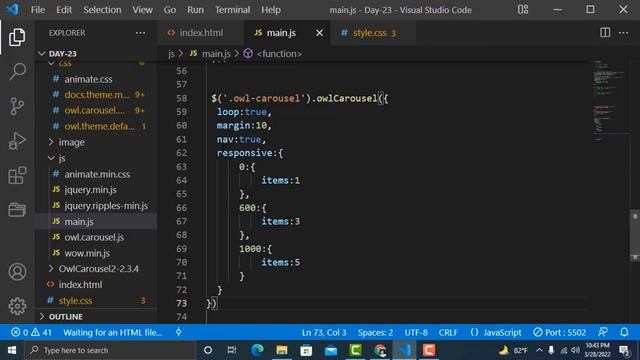
Task: Open Microsoft Edge from taskbar
Action: click(257, 350)
